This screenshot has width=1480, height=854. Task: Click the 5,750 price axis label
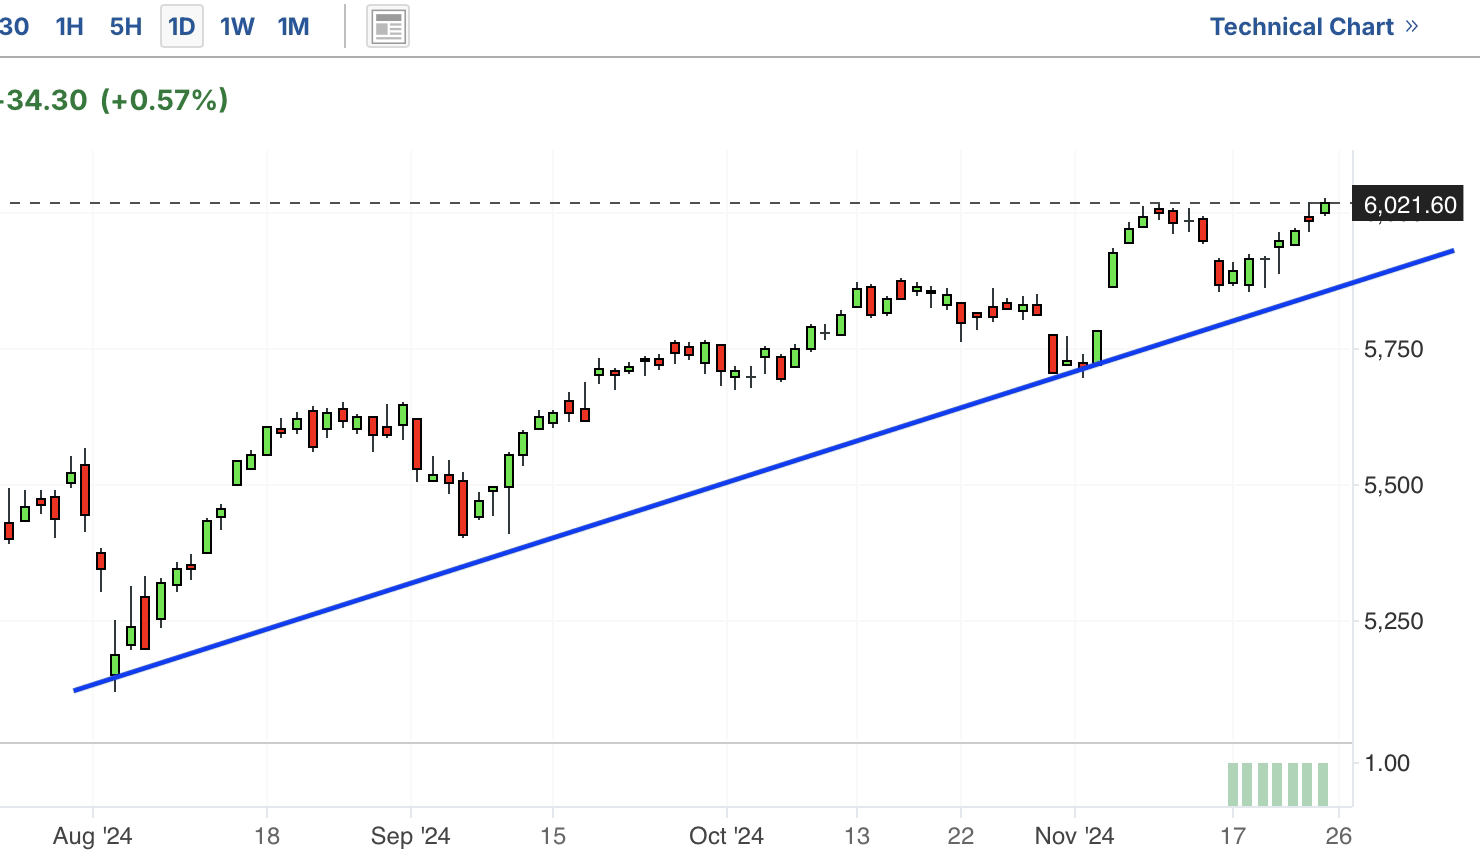tap(1394, 349)
